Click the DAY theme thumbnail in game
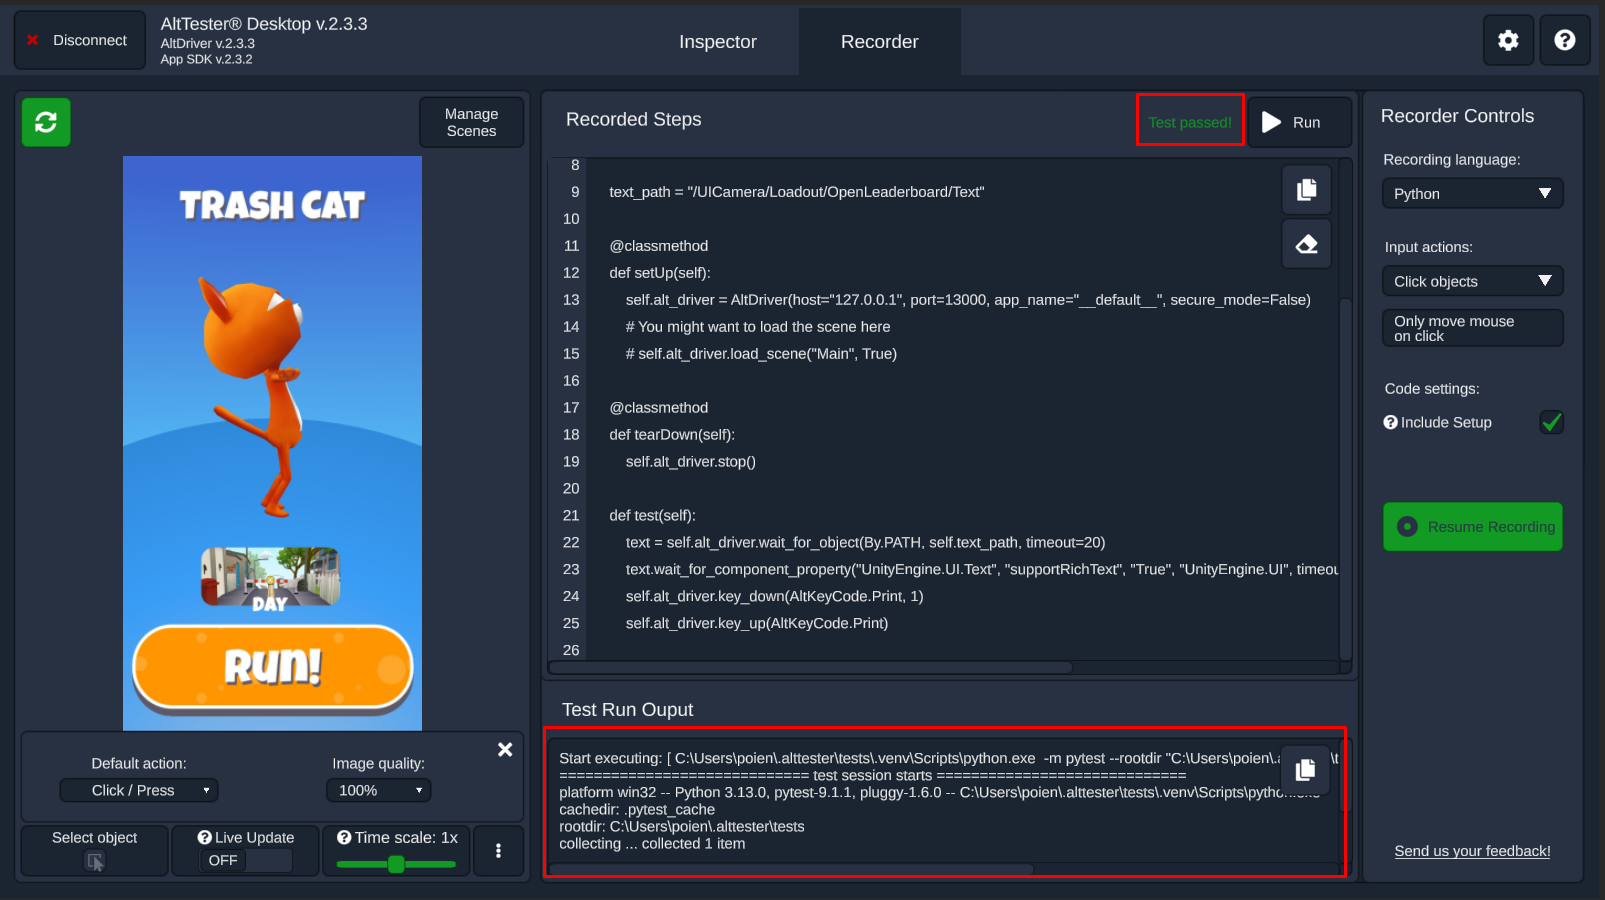 pyautogui.click(x=270, y=578)
